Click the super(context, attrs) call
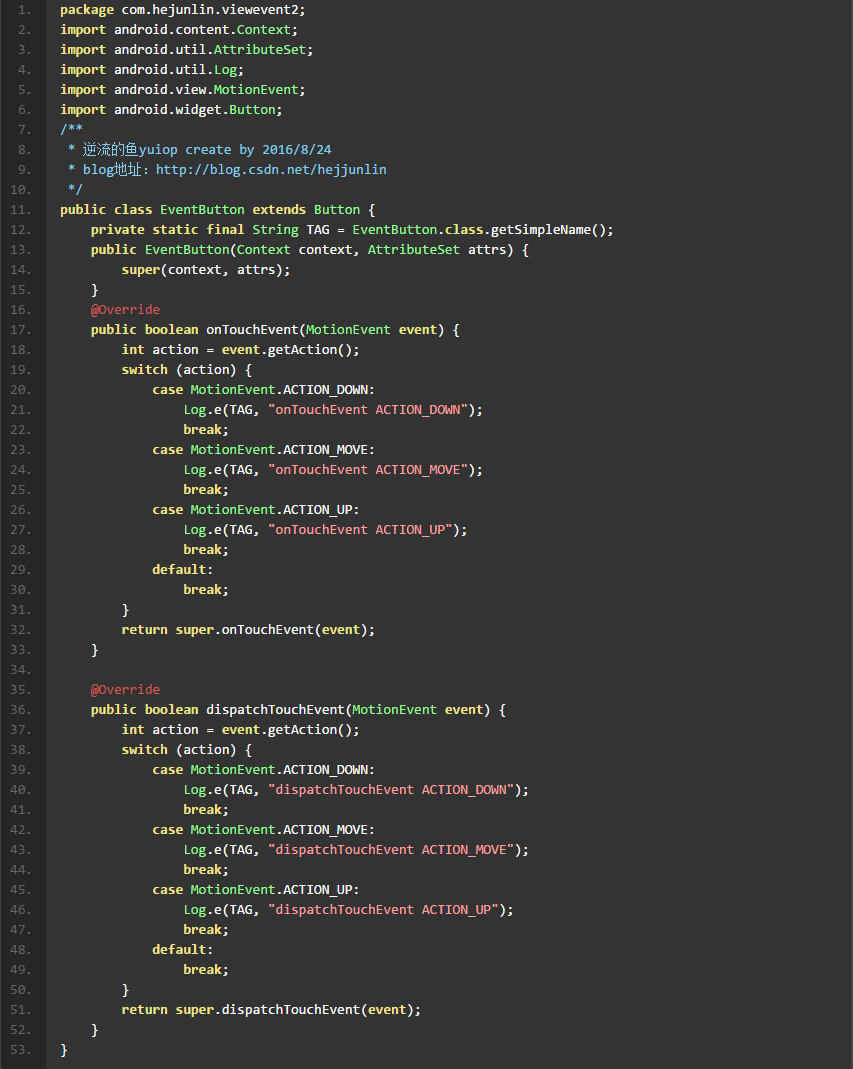The height and width of the screenshot is (1069, 853). pyautogui.click(x=210, y=270)
